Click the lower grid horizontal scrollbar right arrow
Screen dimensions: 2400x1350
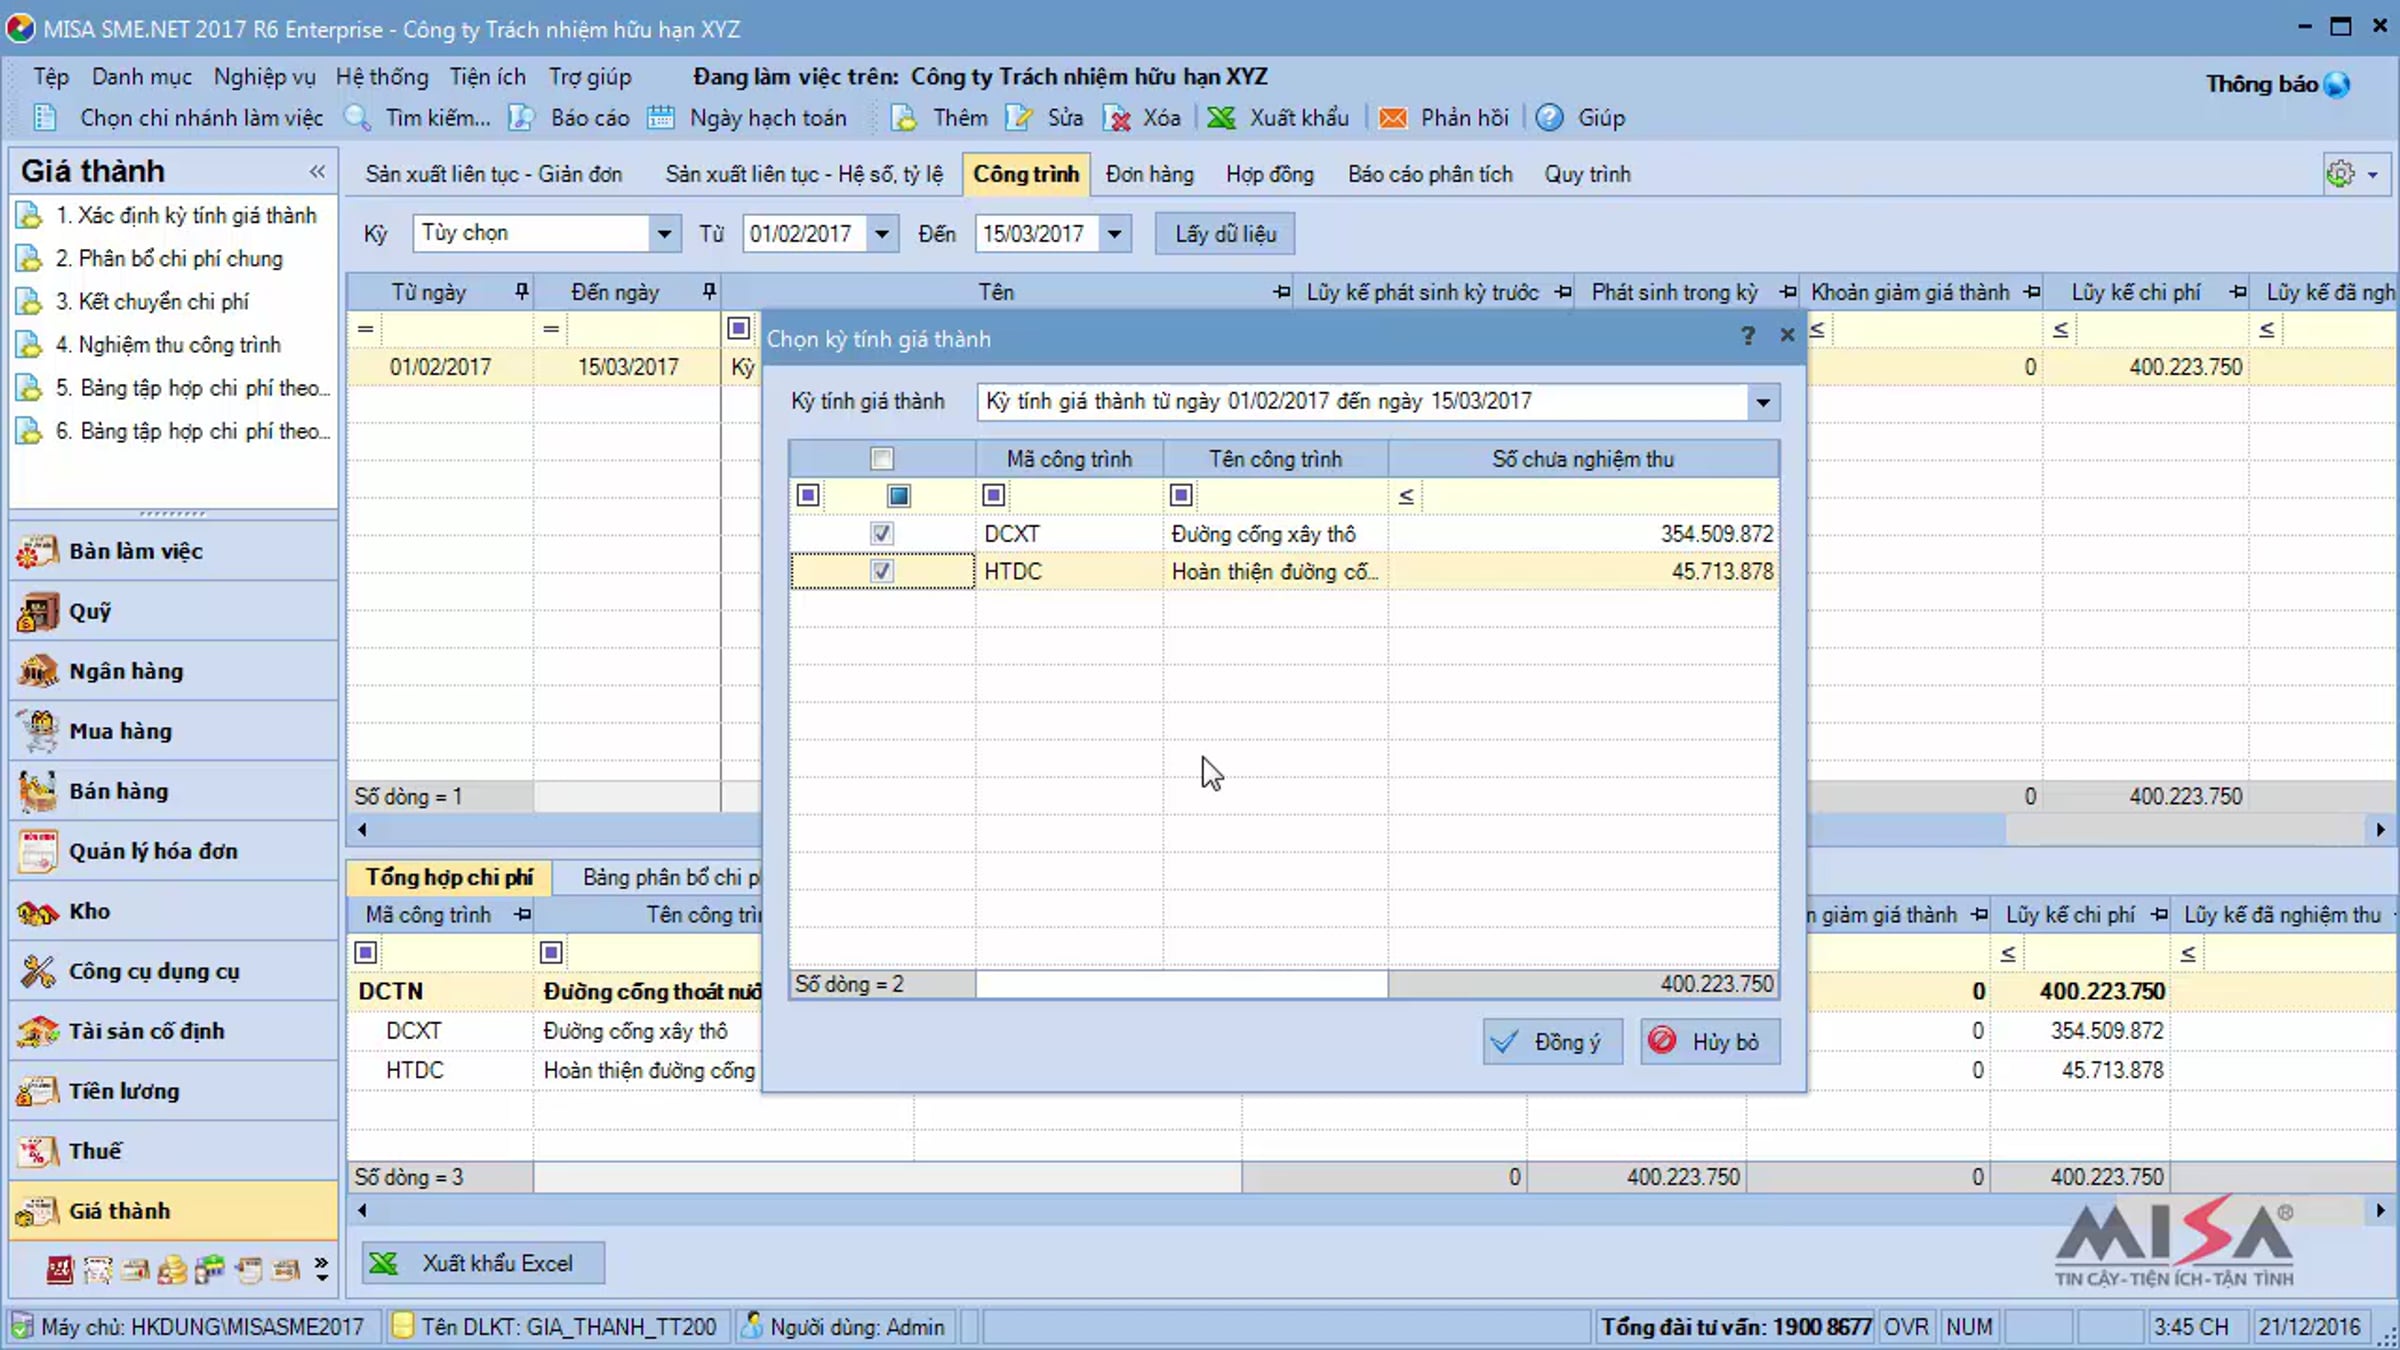coord(2380,1211)
